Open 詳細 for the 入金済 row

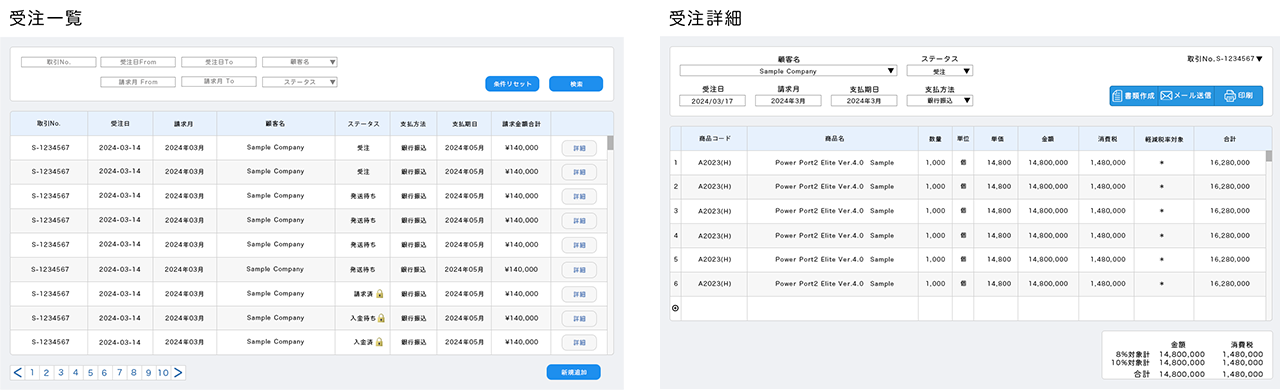coord(579,342)
